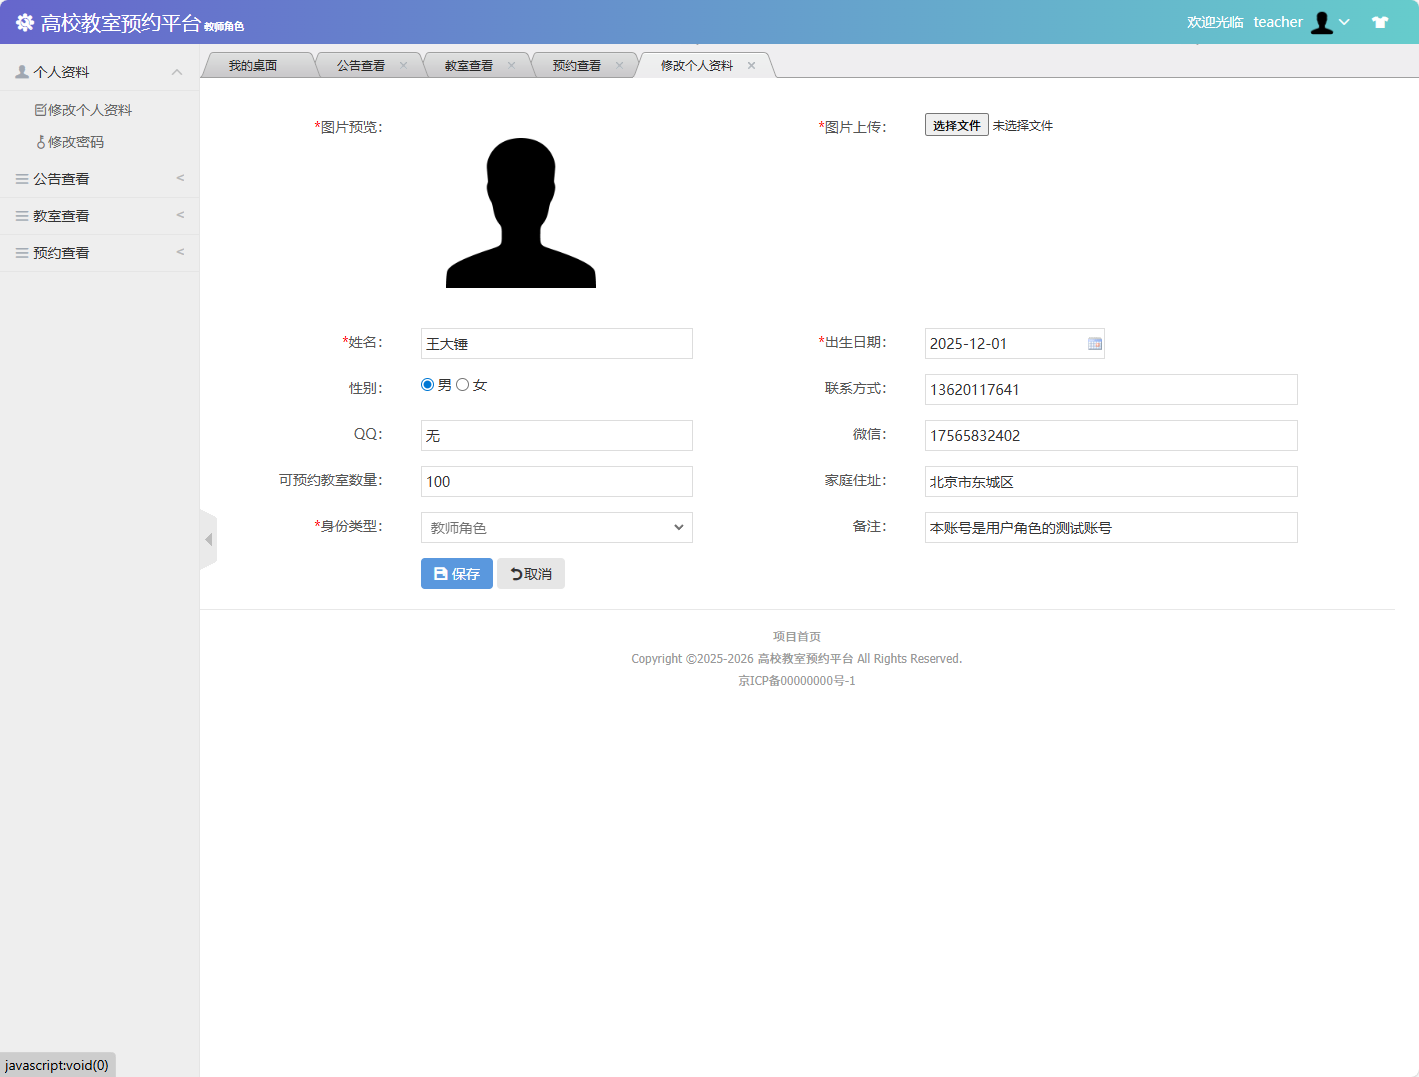Viewport: 1419px width, 1077px height.
Task: Click the shirt icon to change theme
Action: pyautogui.click(x=1380, y=20)
